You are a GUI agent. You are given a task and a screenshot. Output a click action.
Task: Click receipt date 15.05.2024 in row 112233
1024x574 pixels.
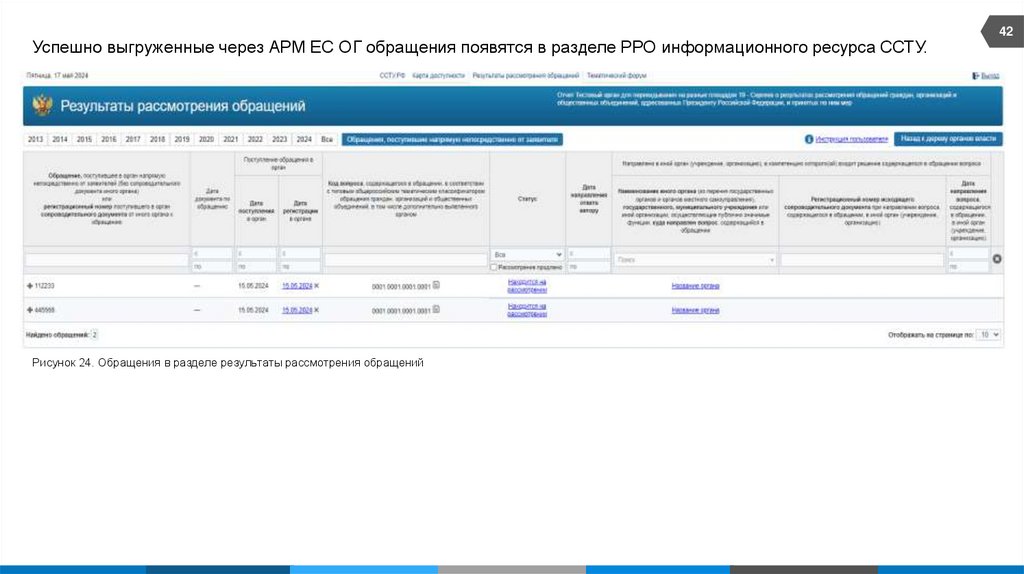[253, 286]
